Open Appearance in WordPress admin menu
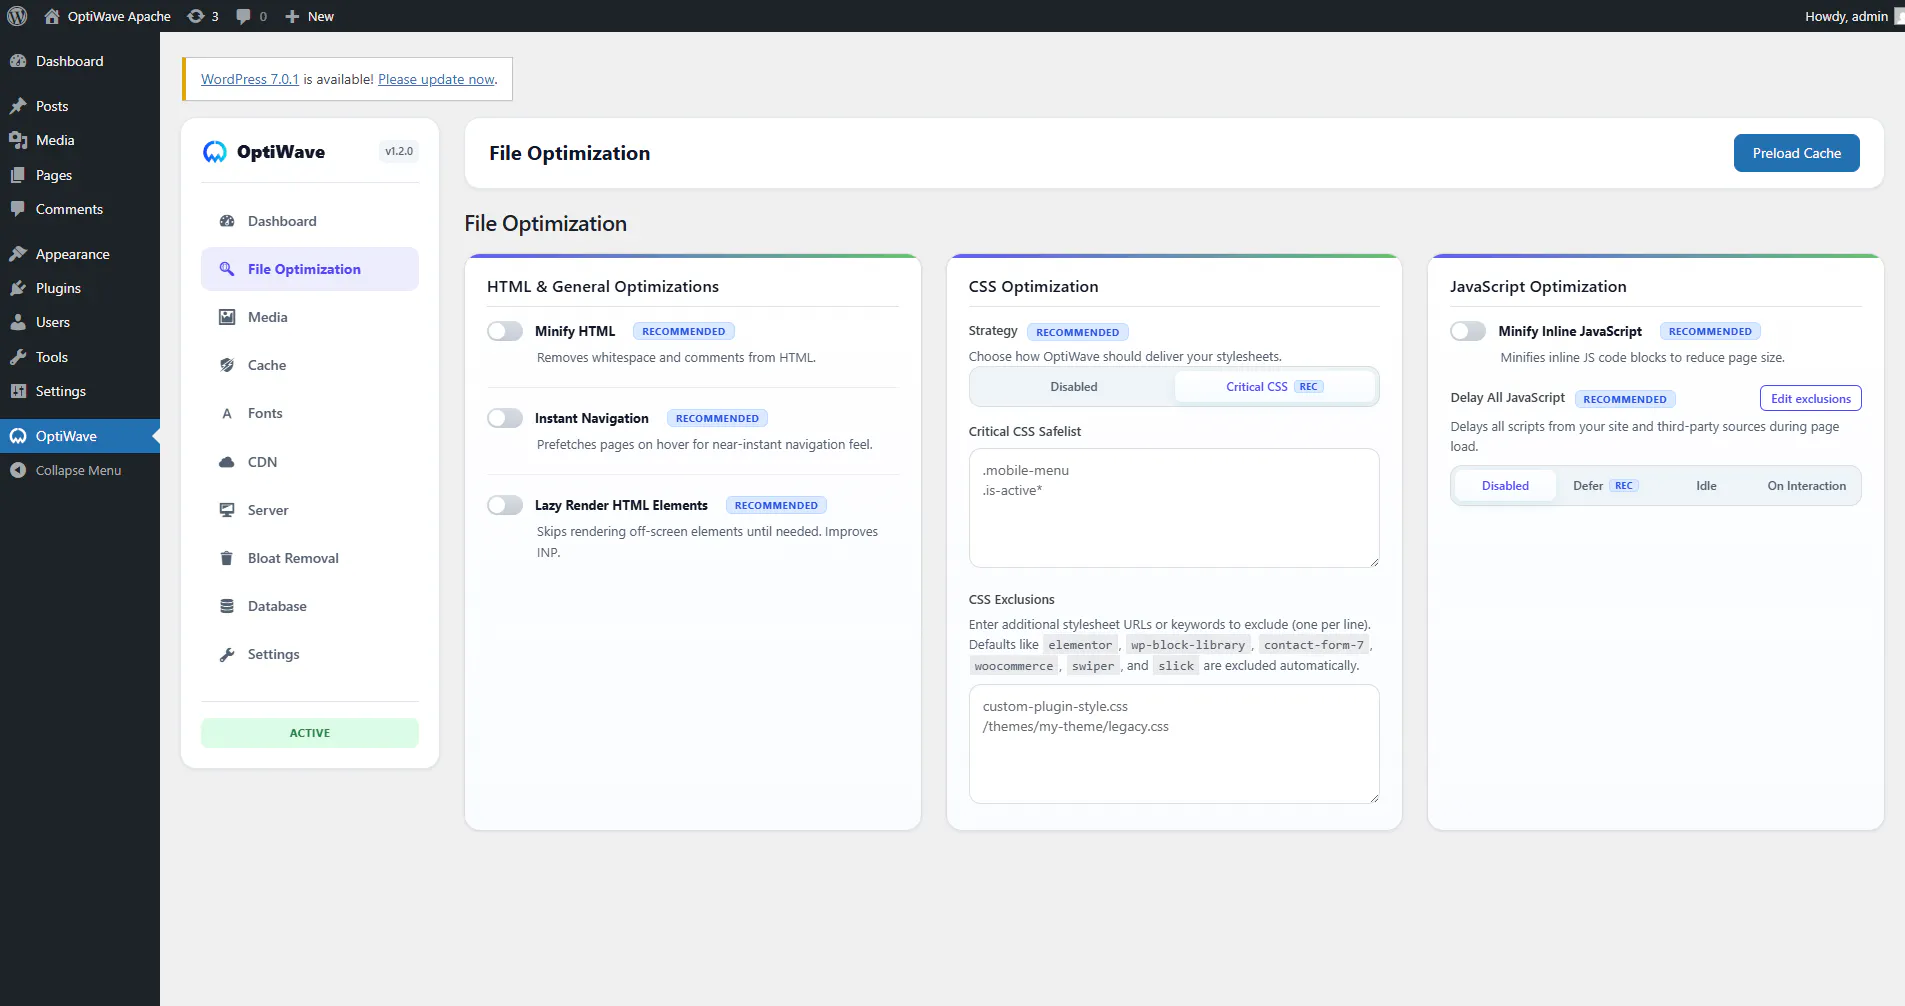Viewport: 1905px width, 1006px height. tap(80, 254)
